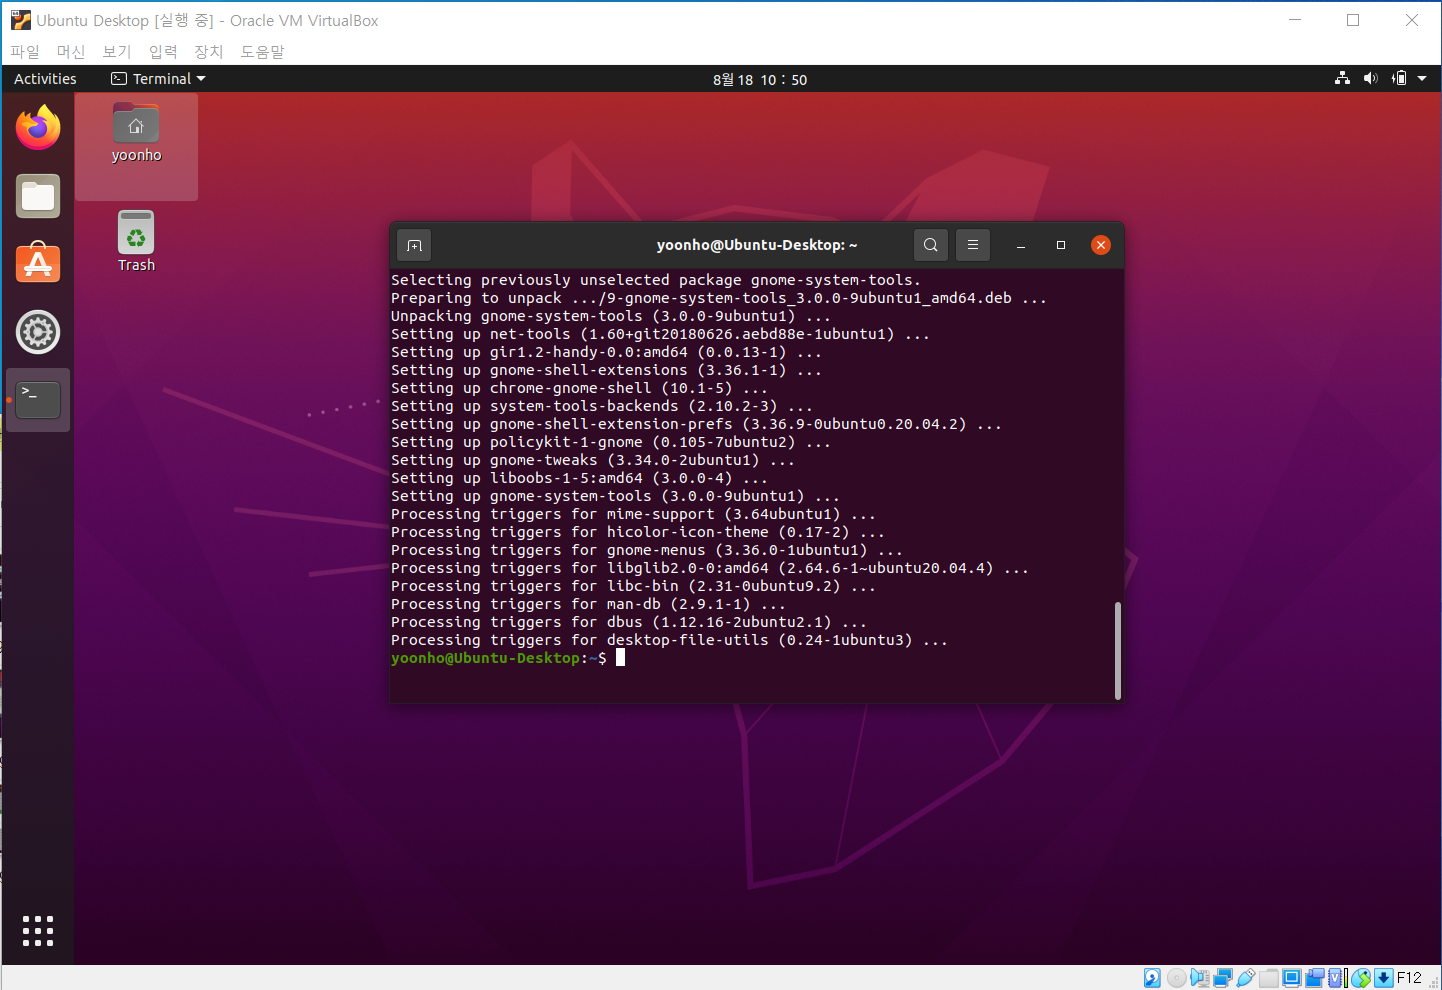Viewport: 1442px width, 990px height.
Task: Click the new tab button in terminal header
Action: [414, 245]
